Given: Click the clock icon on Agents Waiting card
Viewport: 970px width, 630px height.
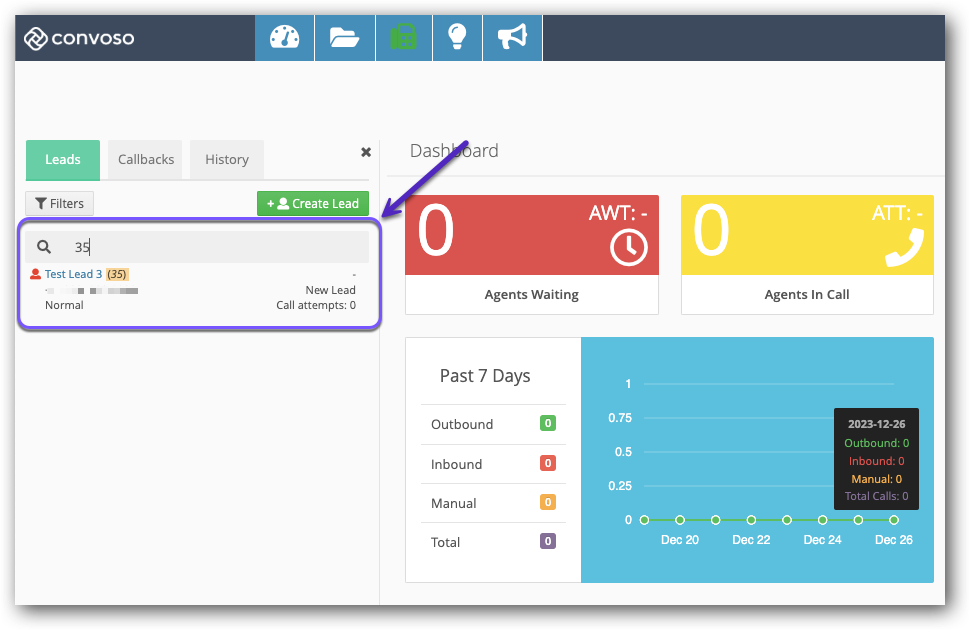Looking at the screenshot, I should pyautogui.click(x=628, y=248).
